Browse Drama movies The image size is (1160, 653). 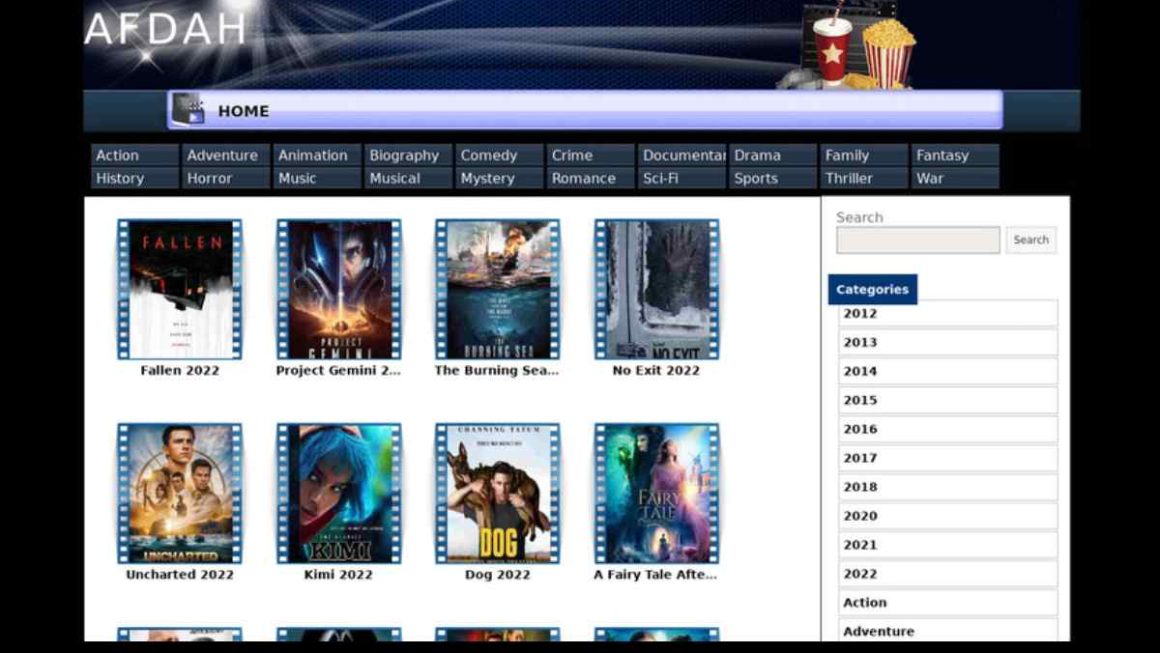[x=773, y=155]
